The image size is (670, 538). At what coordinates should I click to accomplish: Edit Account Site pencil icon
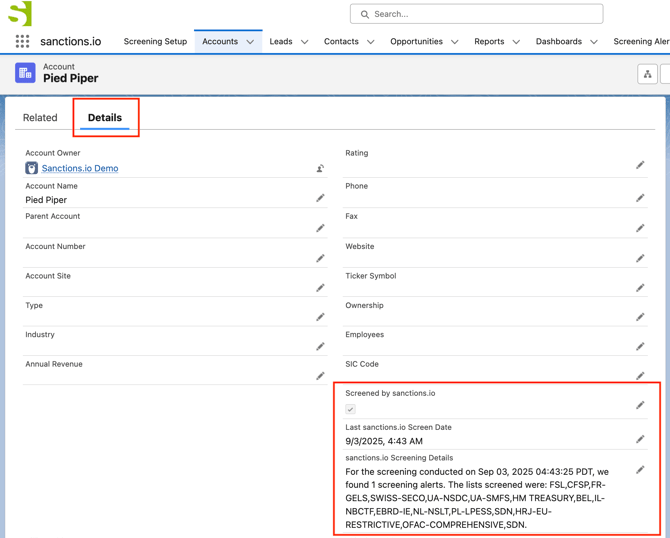[320, 288]
